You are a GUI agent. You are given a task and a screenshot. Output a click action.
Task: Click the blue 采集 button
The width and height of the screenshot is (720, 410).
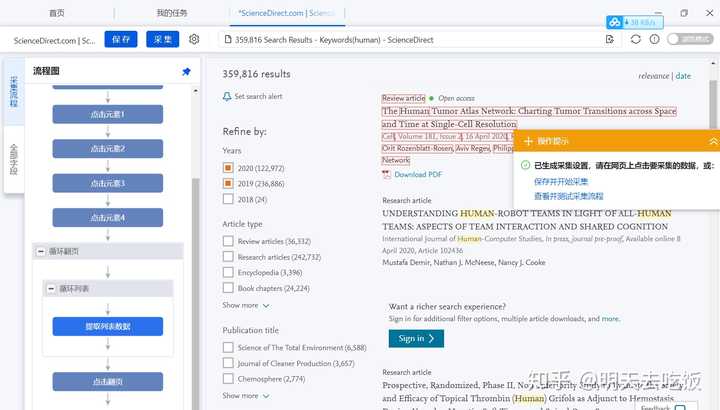(x=163, y=39)
